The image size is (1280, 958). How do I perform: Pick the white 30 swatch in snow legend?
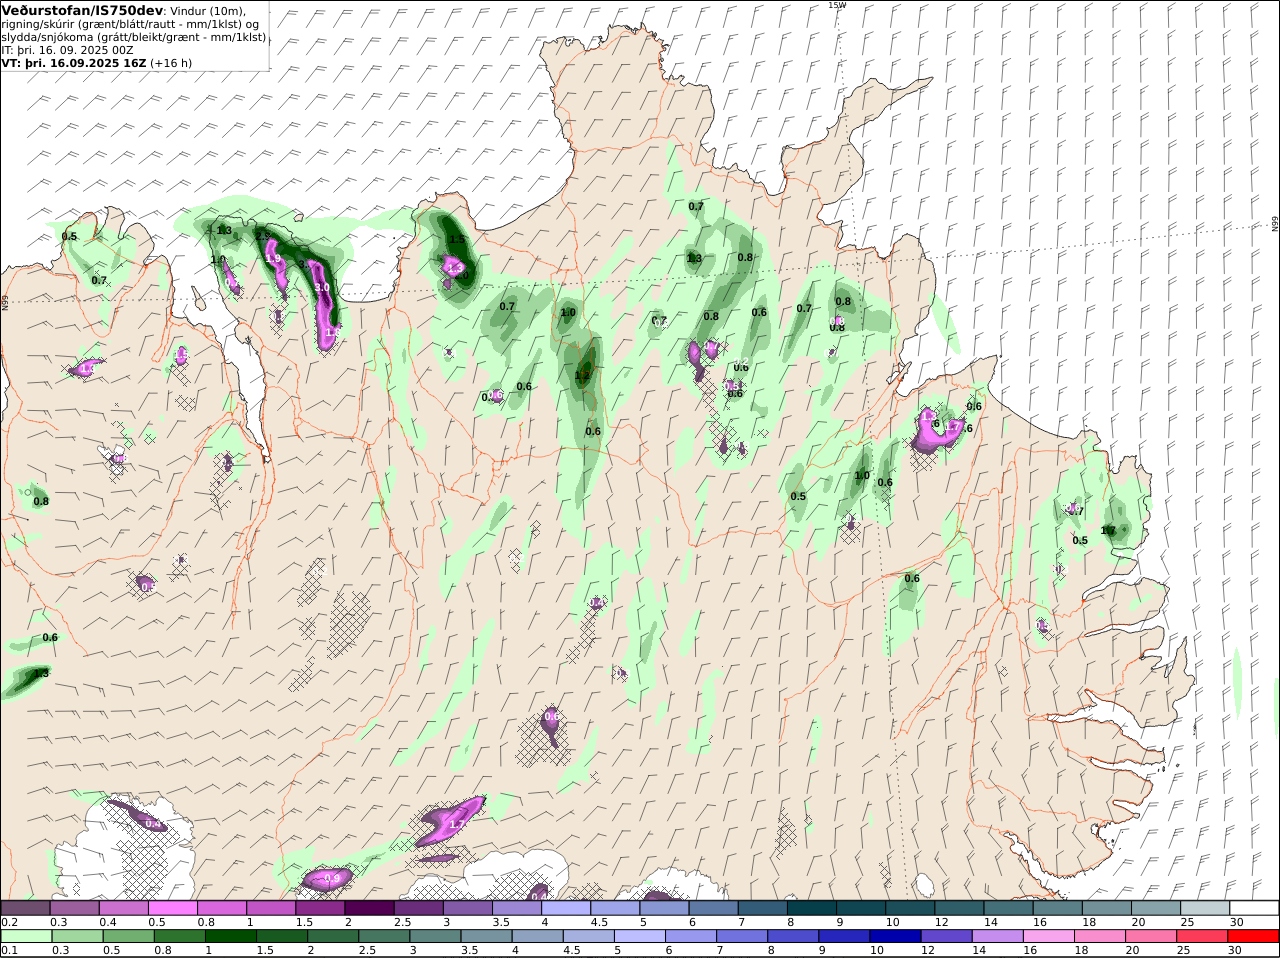[1254, 908]
